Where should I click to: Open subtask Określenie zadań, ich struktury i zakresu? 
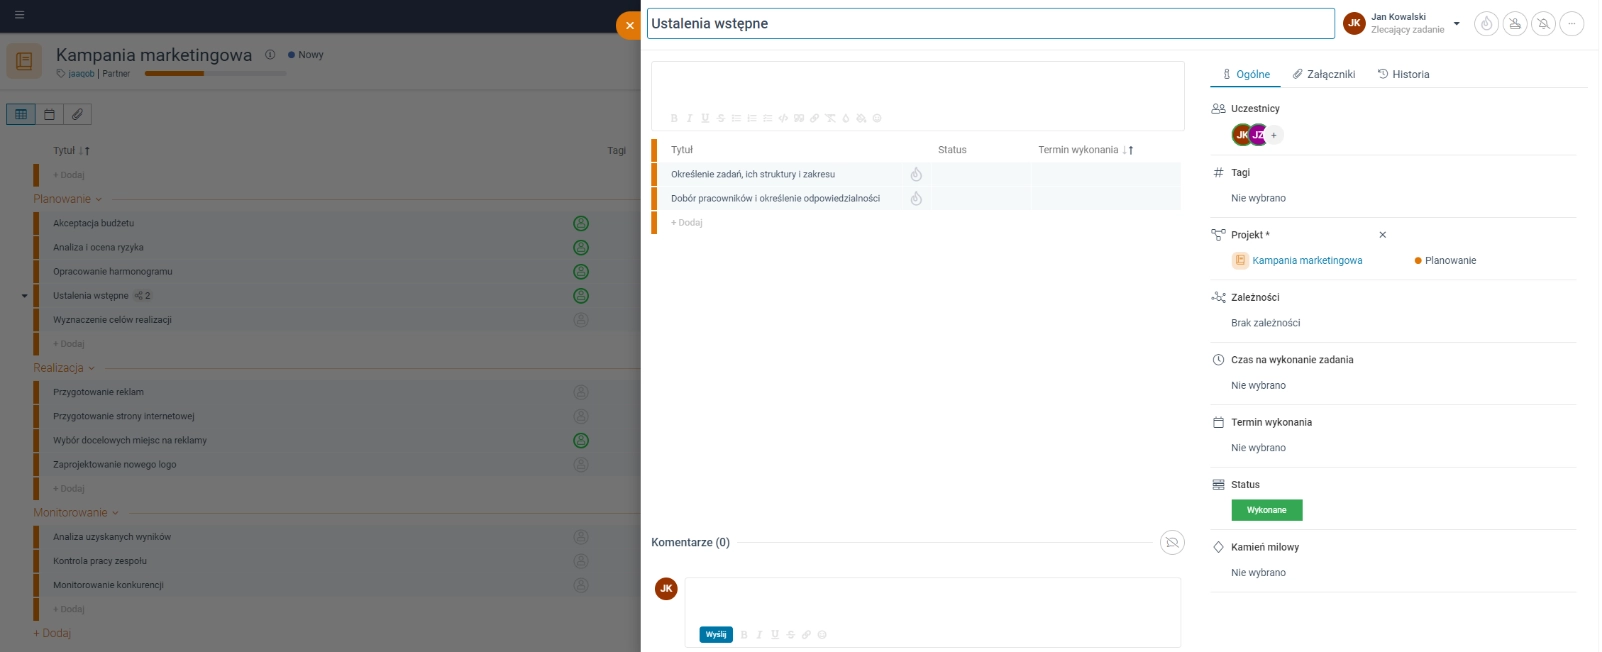tap(753, 174)
